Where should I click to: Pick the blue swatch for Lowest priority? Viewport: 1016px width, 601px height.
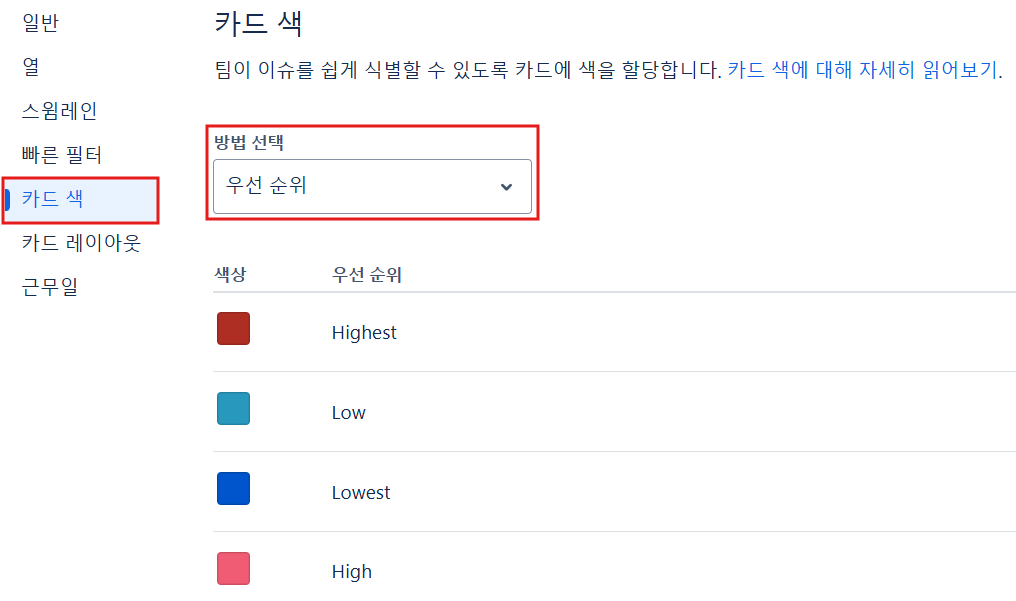click(233, 488)
